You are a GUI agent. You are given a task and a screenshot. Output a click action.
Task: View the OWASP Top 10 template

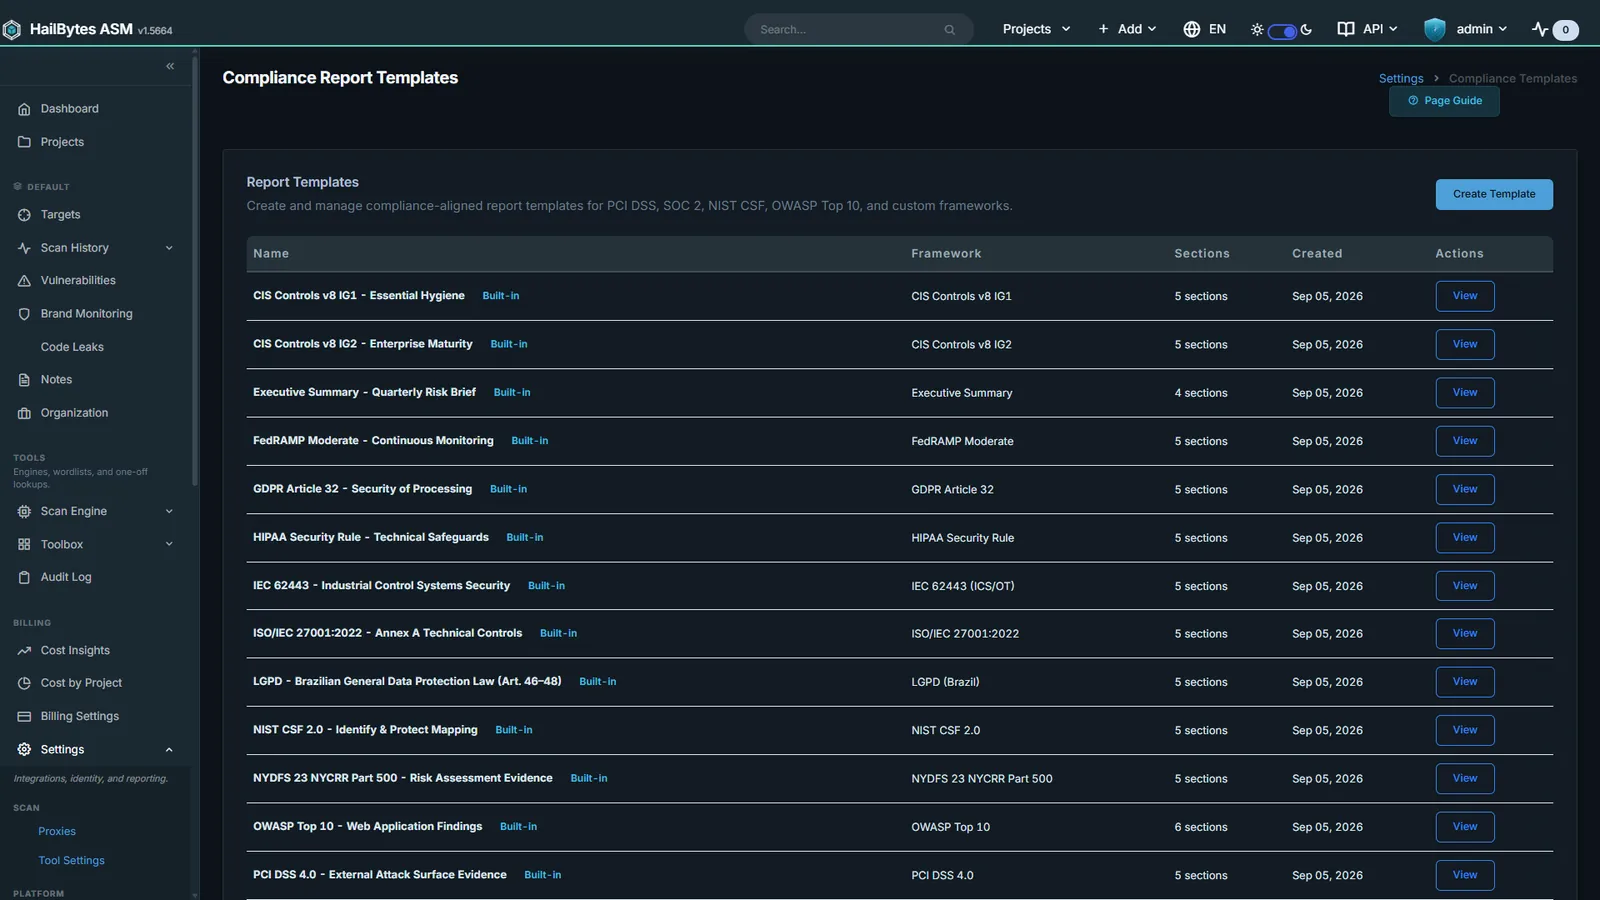1465,827
